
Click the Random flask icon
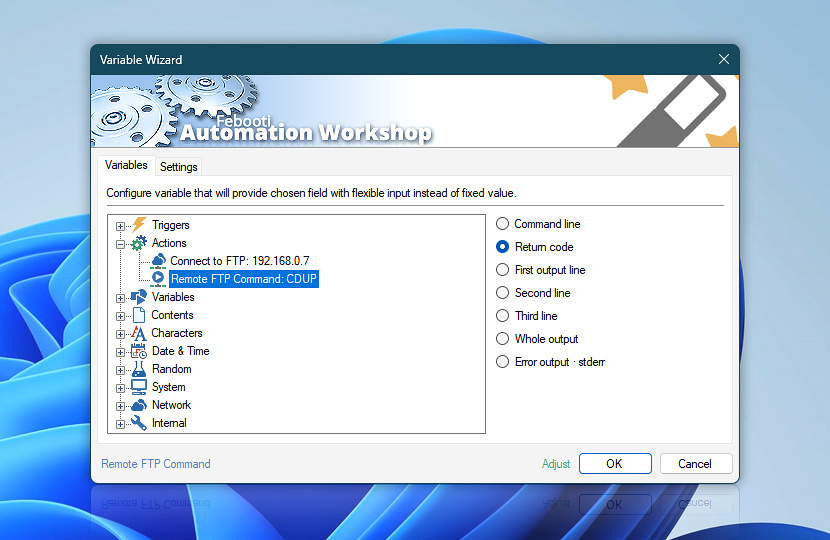pos(139,369)
